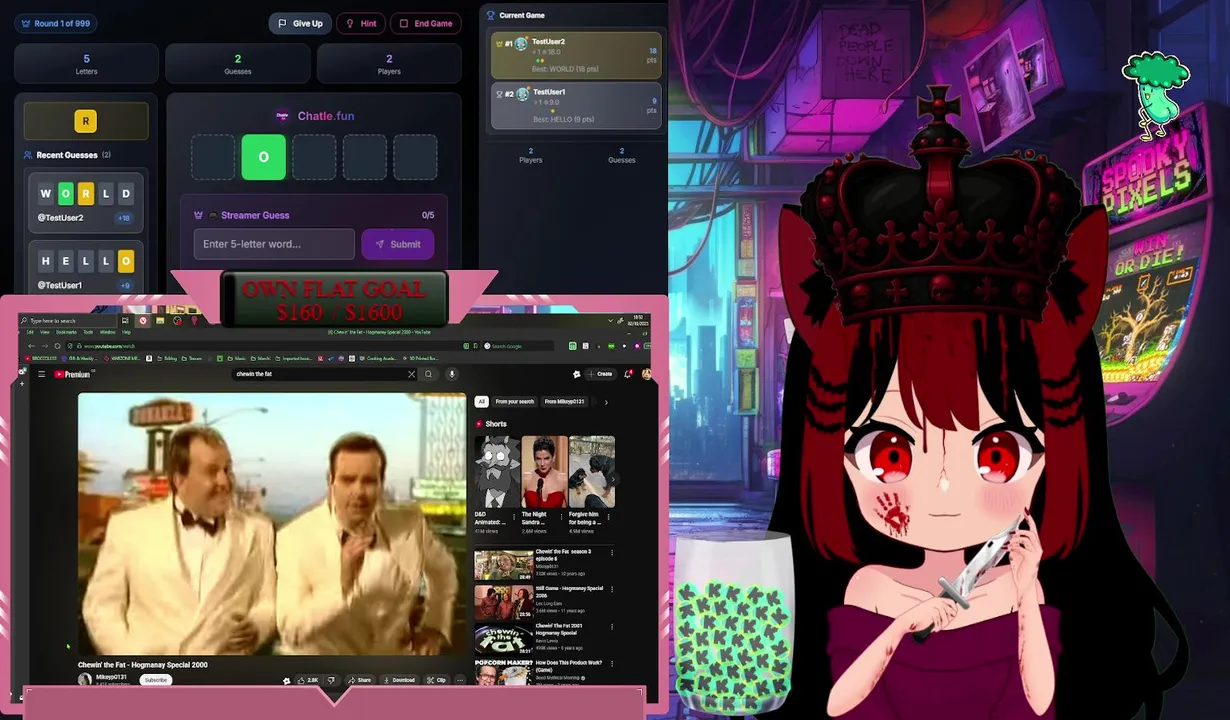Click the YouTube Create button
Viewport: 1230px width, 720px height.
pos(601,374)
